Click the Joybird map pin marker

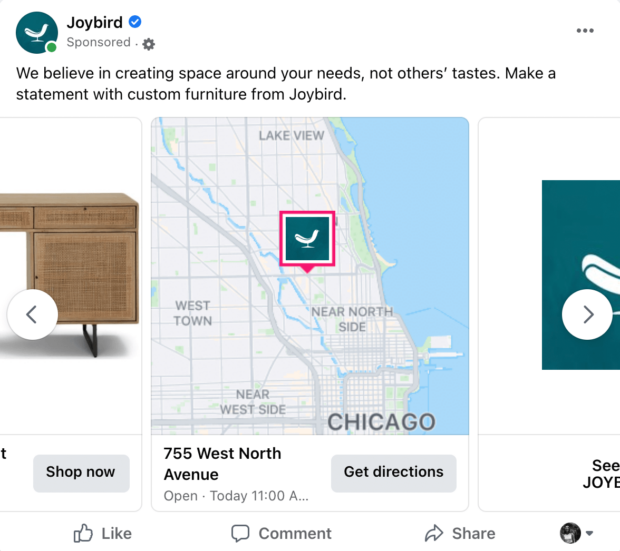(x=307, y=241)
